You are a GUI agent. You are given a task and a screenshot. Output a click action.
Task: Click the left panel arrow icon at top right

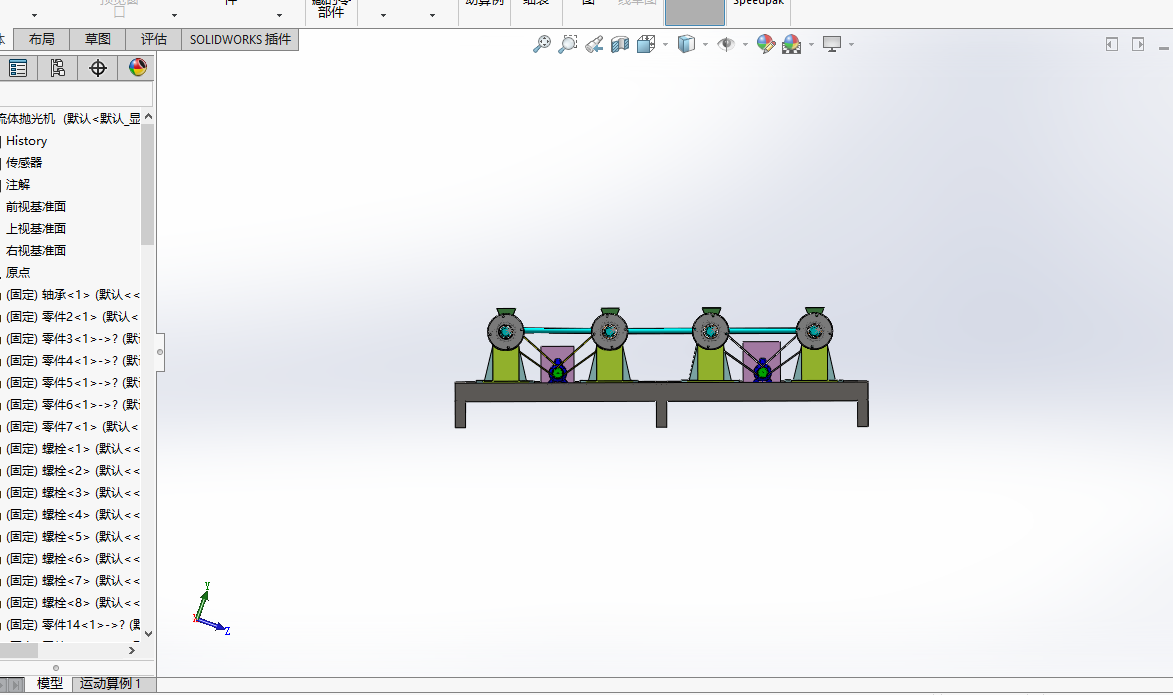coord(1112,44)
